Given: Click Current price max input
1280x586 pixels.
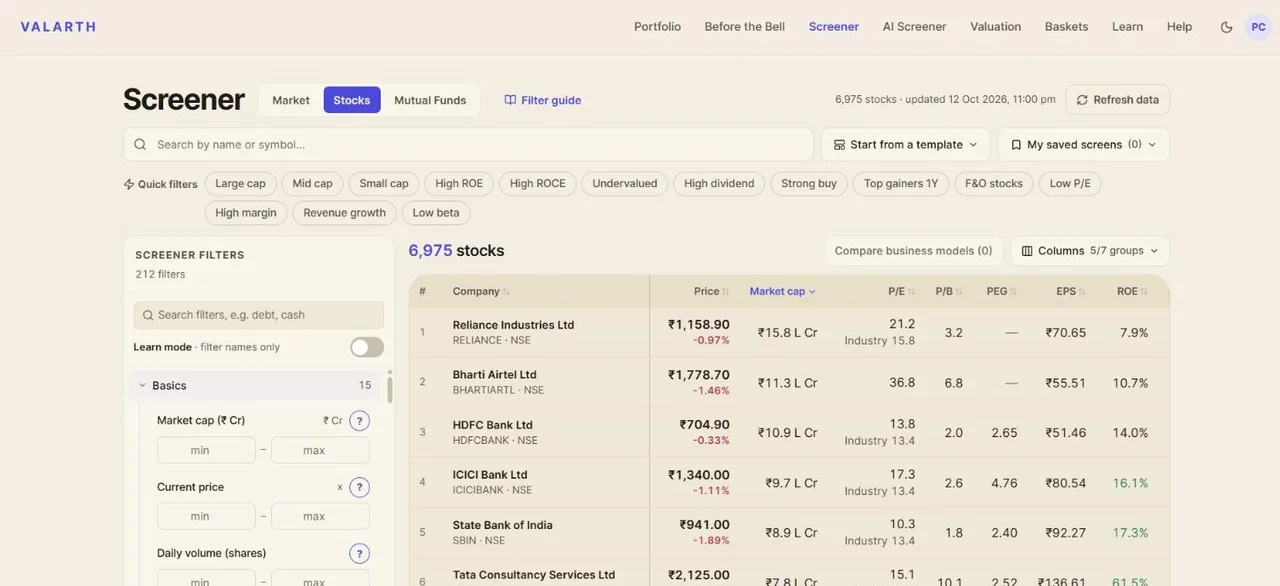Looking at the screenshot, I should (320, 516).
